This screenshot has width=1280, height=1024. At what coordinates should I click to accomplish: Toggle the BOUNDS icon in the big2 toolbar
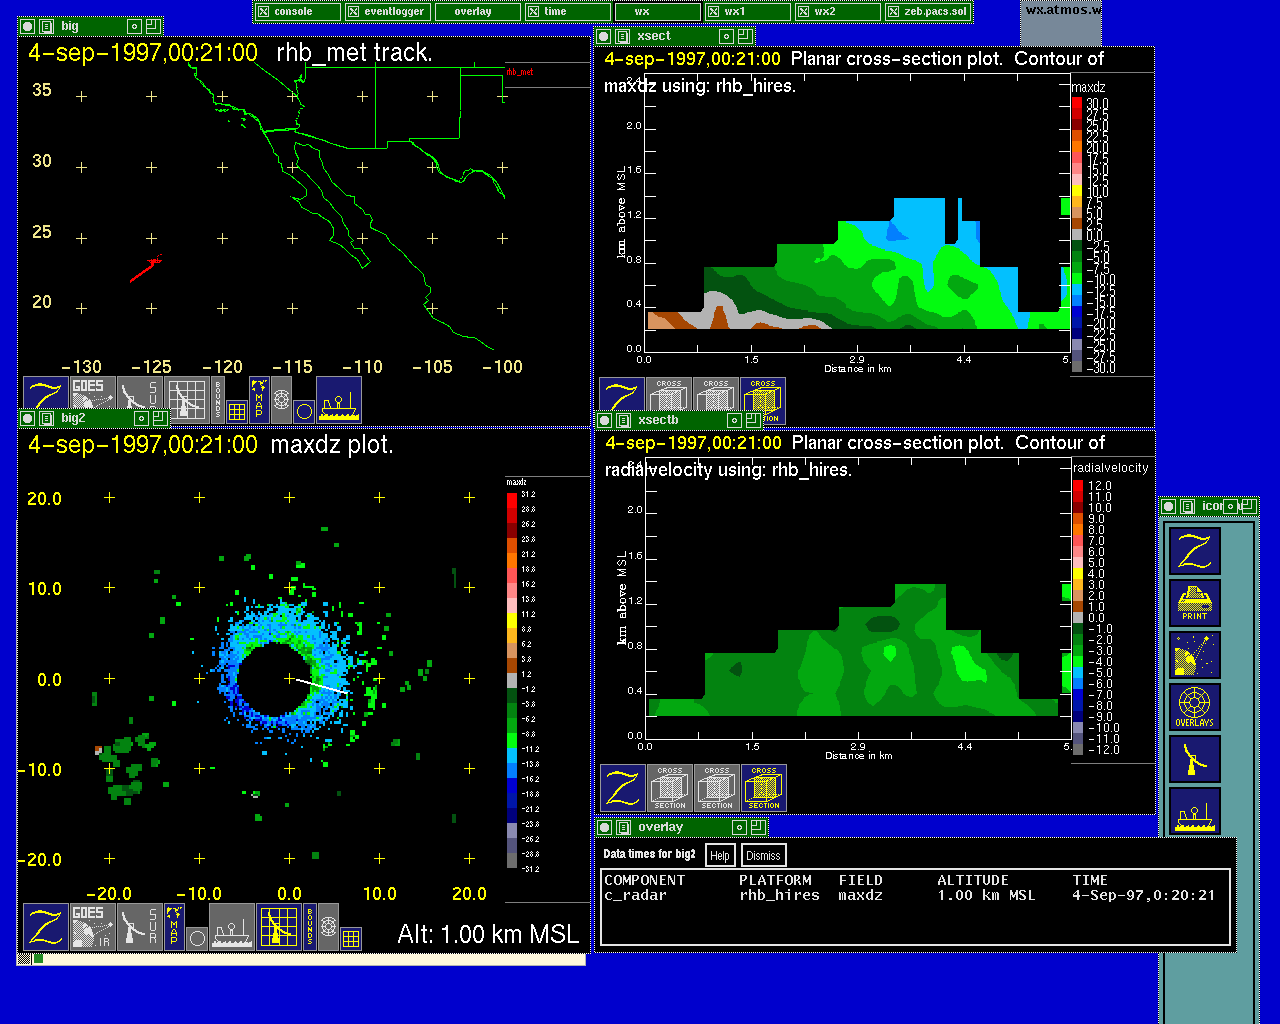click(309, 926)
